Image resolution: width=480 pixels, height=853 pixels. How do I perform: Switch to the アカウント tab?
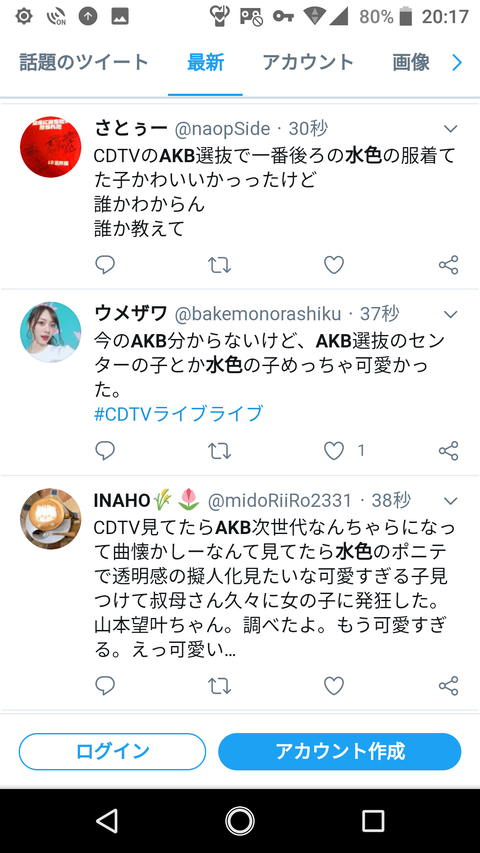click(x=308, y=62)
